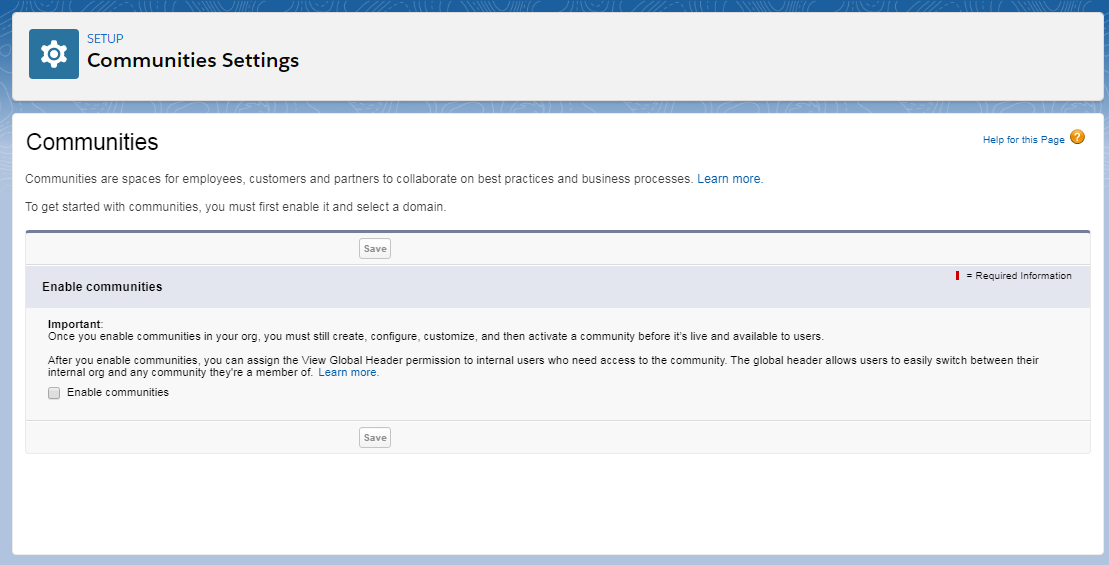Click the Important label text

click(74, 324)
